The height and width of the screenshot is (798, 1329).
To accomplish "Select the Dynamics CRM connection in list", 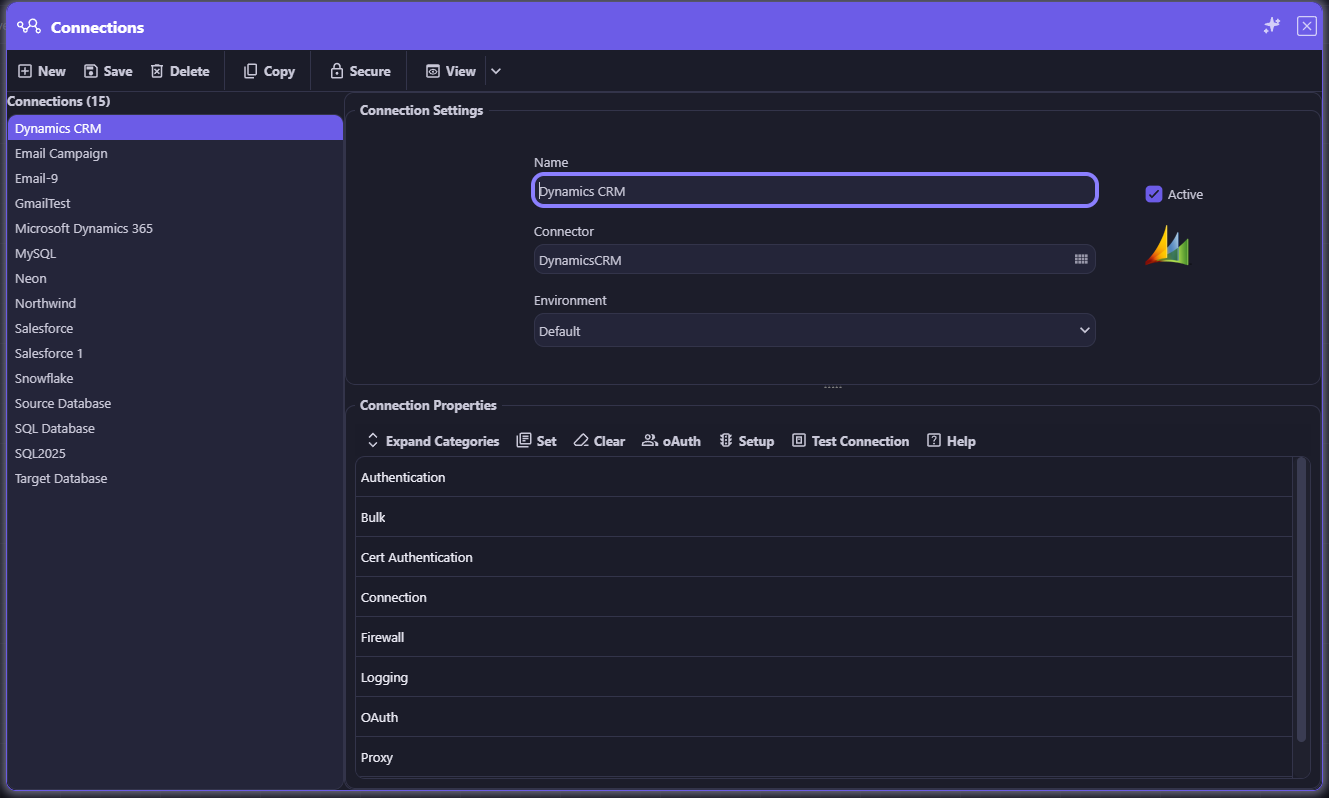I will click(175, 128).
